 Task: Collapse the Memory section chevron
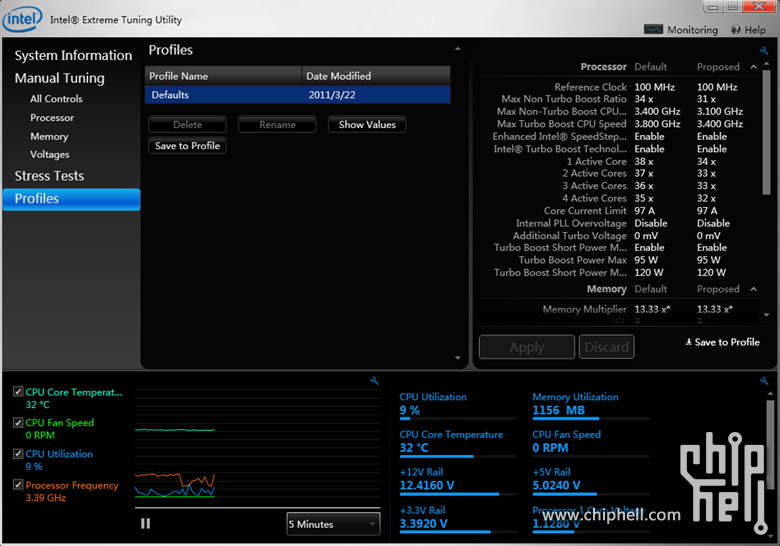(x=754, y=289)
